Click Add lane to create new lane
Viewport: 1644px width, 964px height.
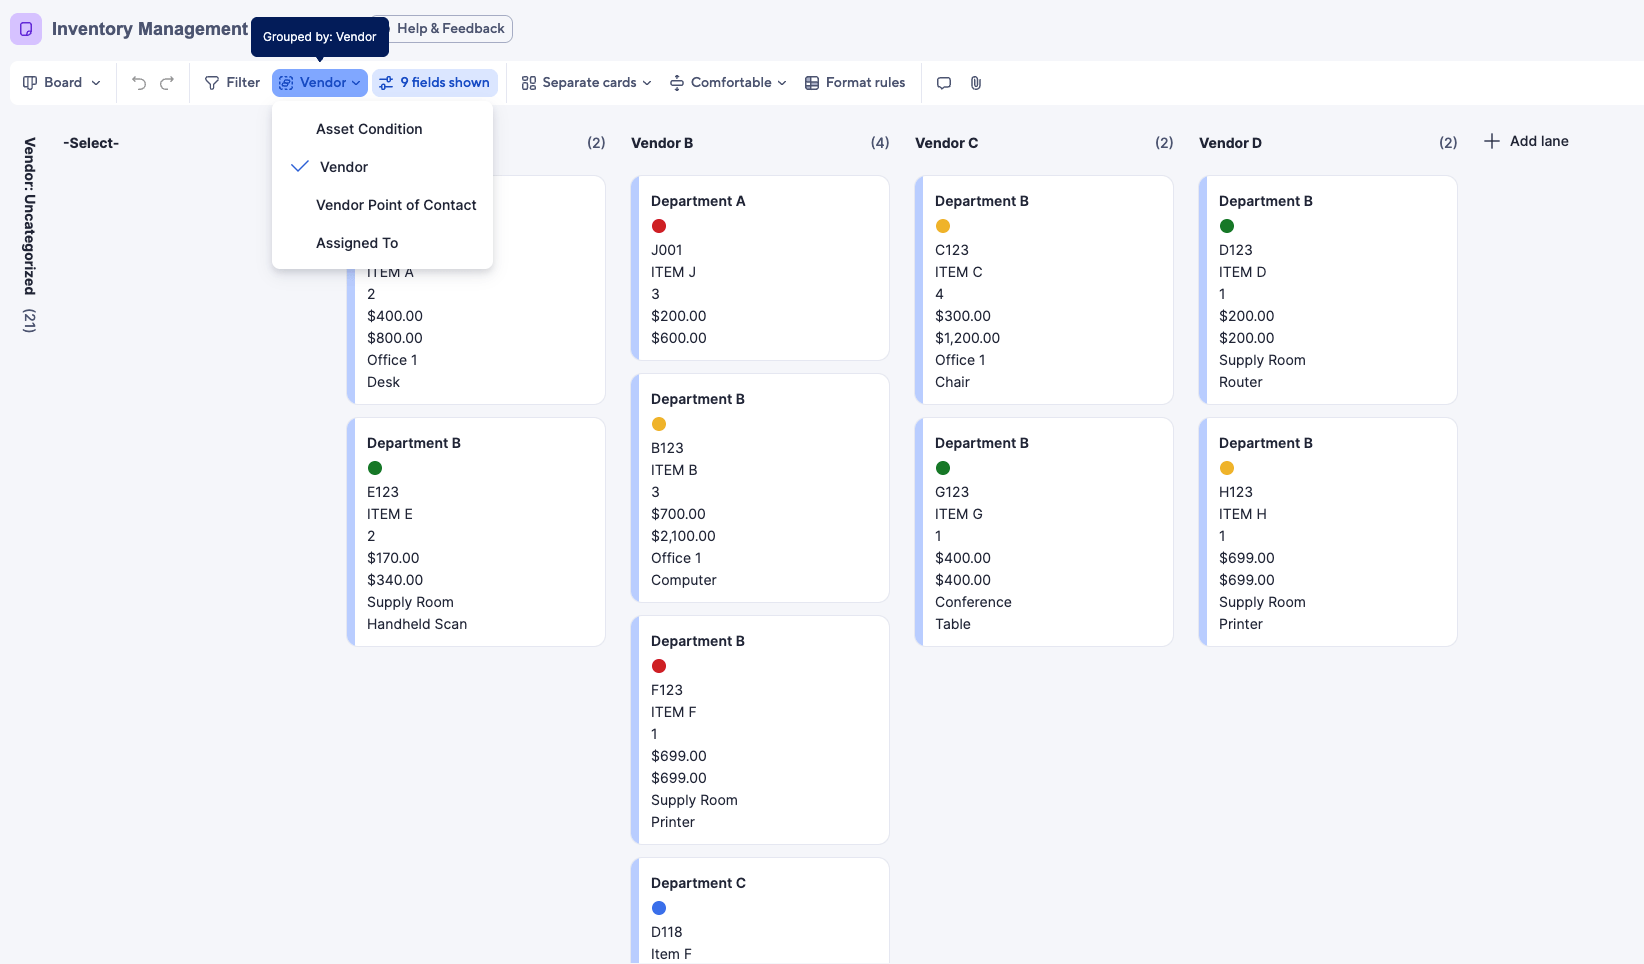click(x=1526, y=141)
